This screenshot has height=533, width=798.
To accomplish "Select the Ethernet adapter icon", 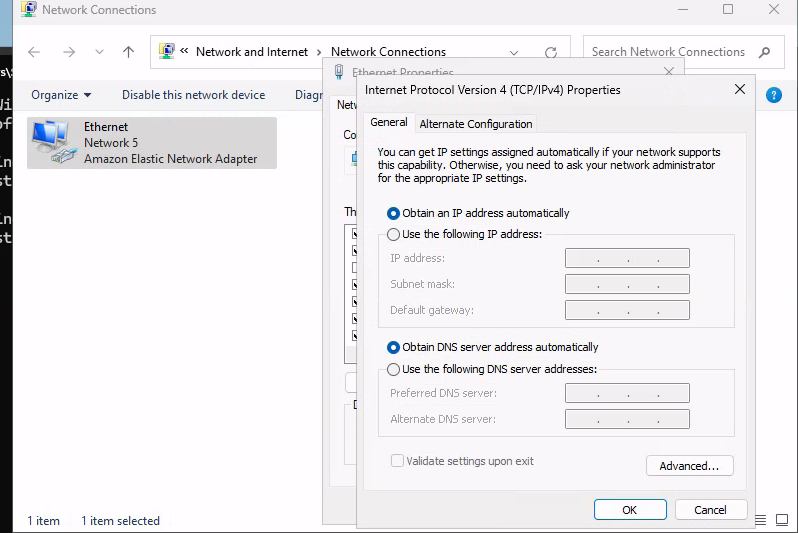I will click(50, 142).
